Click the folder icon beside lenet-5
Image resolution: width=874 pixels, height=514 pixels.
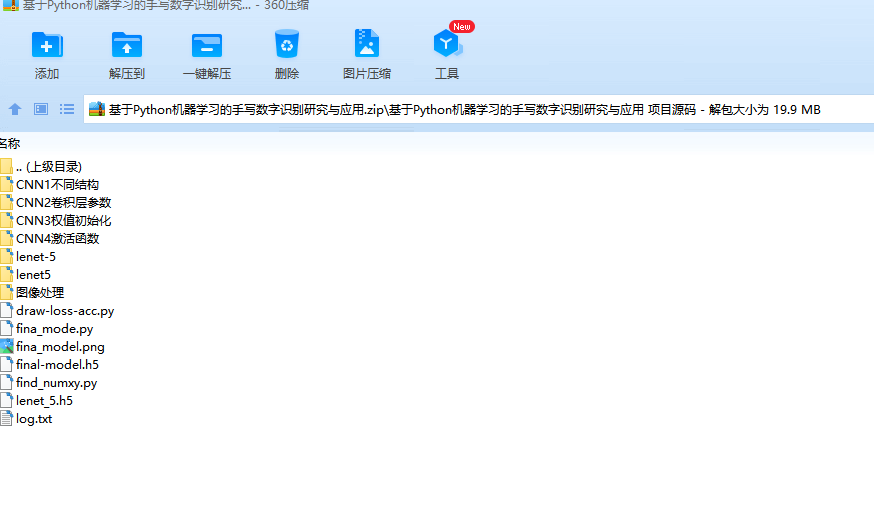[6, 257]
